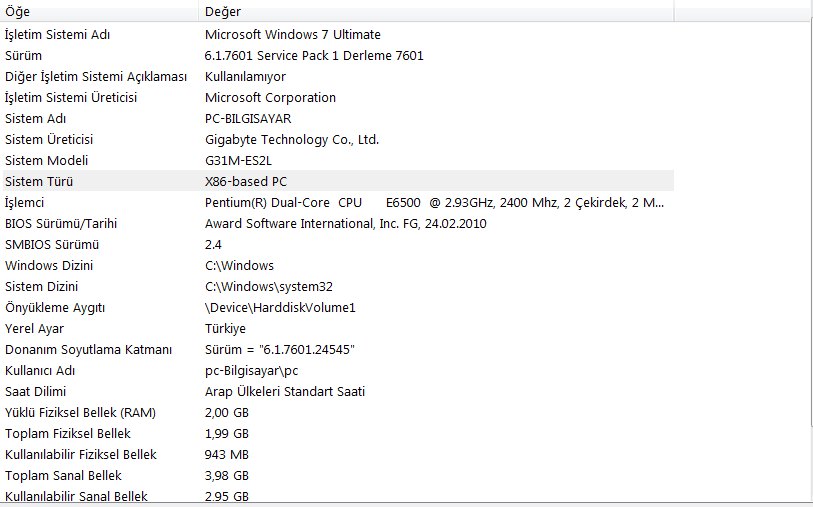813x507 pixels.
Task: Click the Donanım Soyutlama Katmanı row
Action: click(88, 350)
